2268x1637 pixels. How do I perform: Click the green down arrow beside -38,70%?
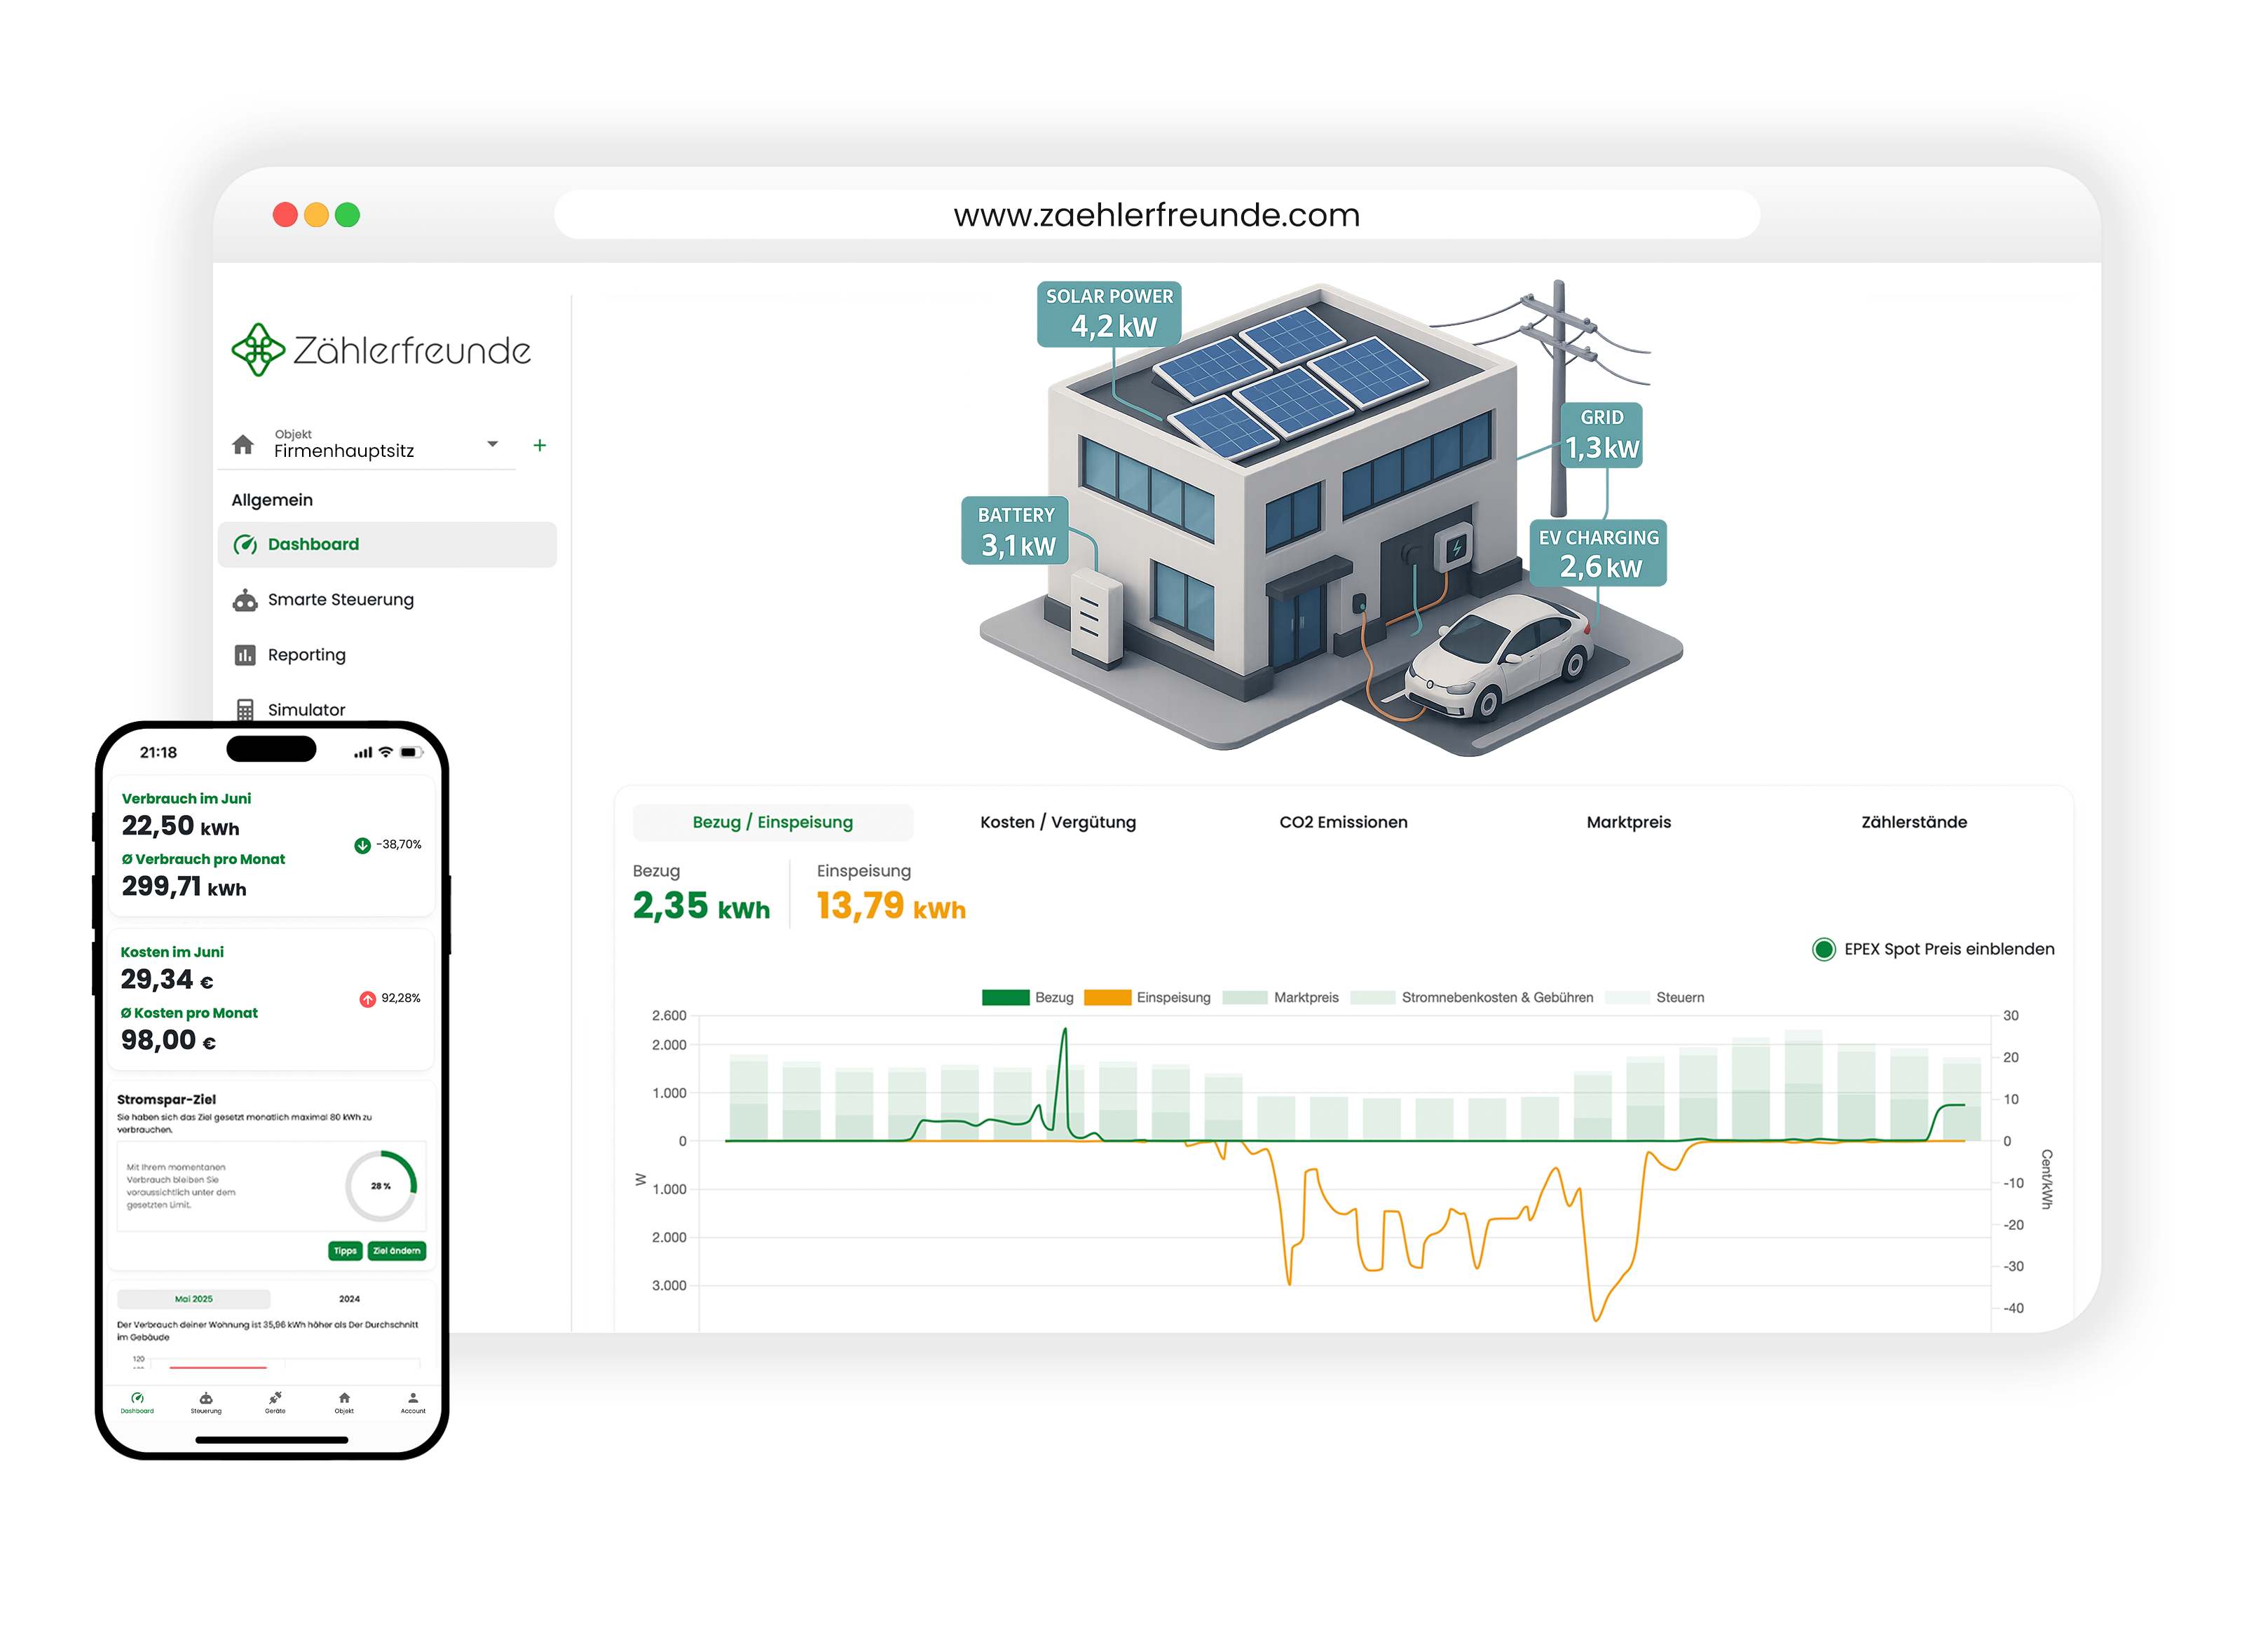pyautogui.click(x=362, y=846)
